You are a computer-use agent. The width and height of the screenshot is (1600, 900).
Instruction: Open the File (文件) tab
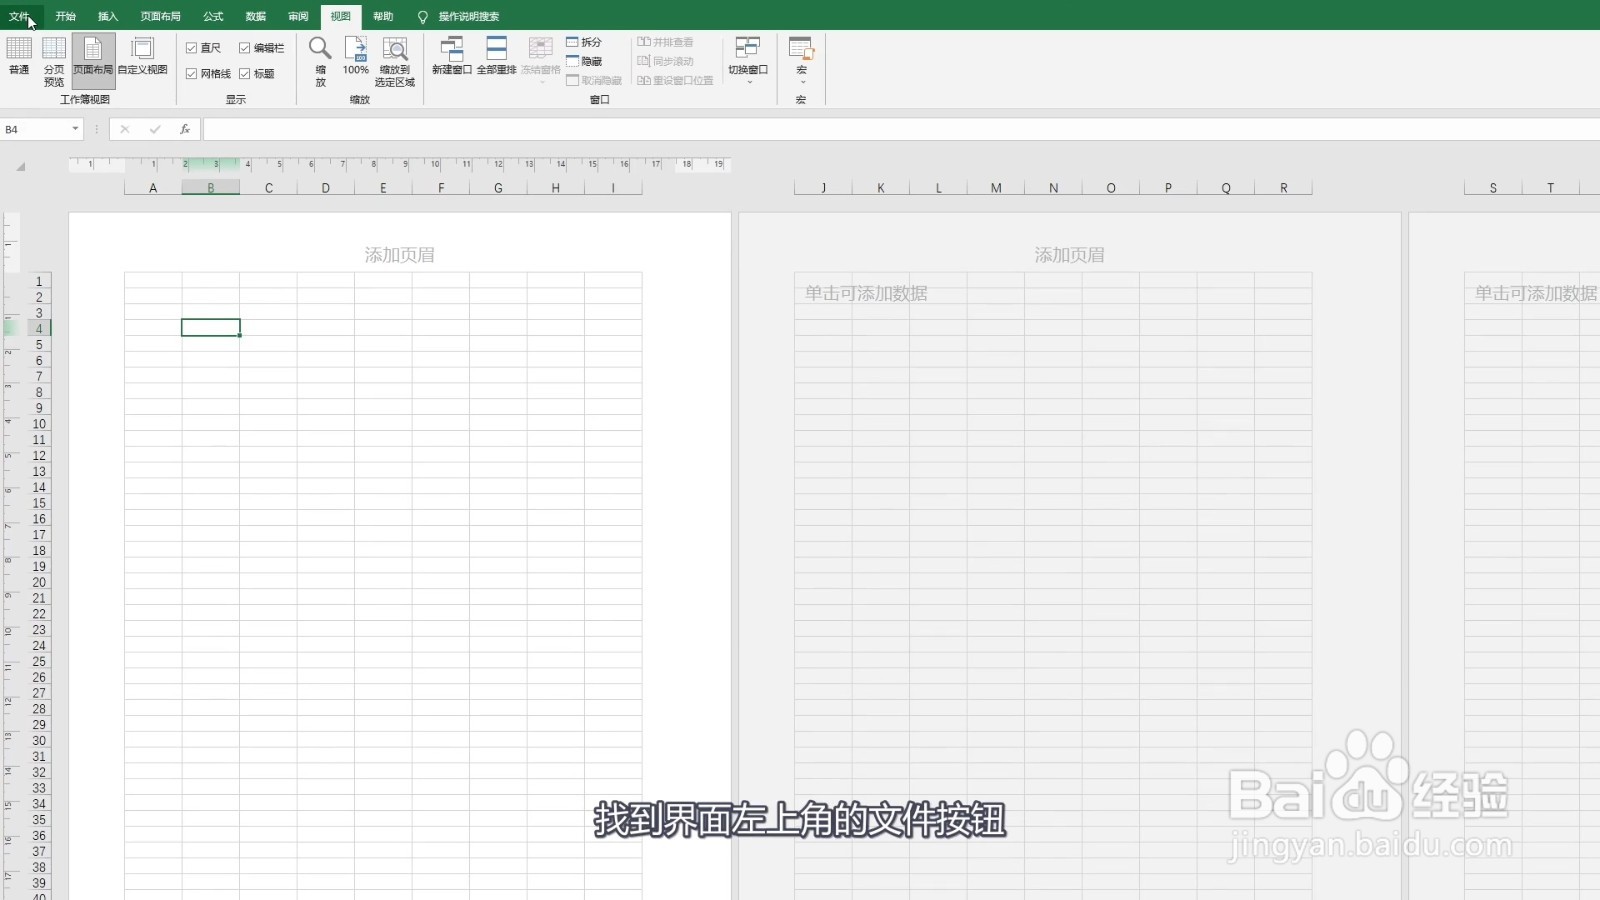point(19,16)
